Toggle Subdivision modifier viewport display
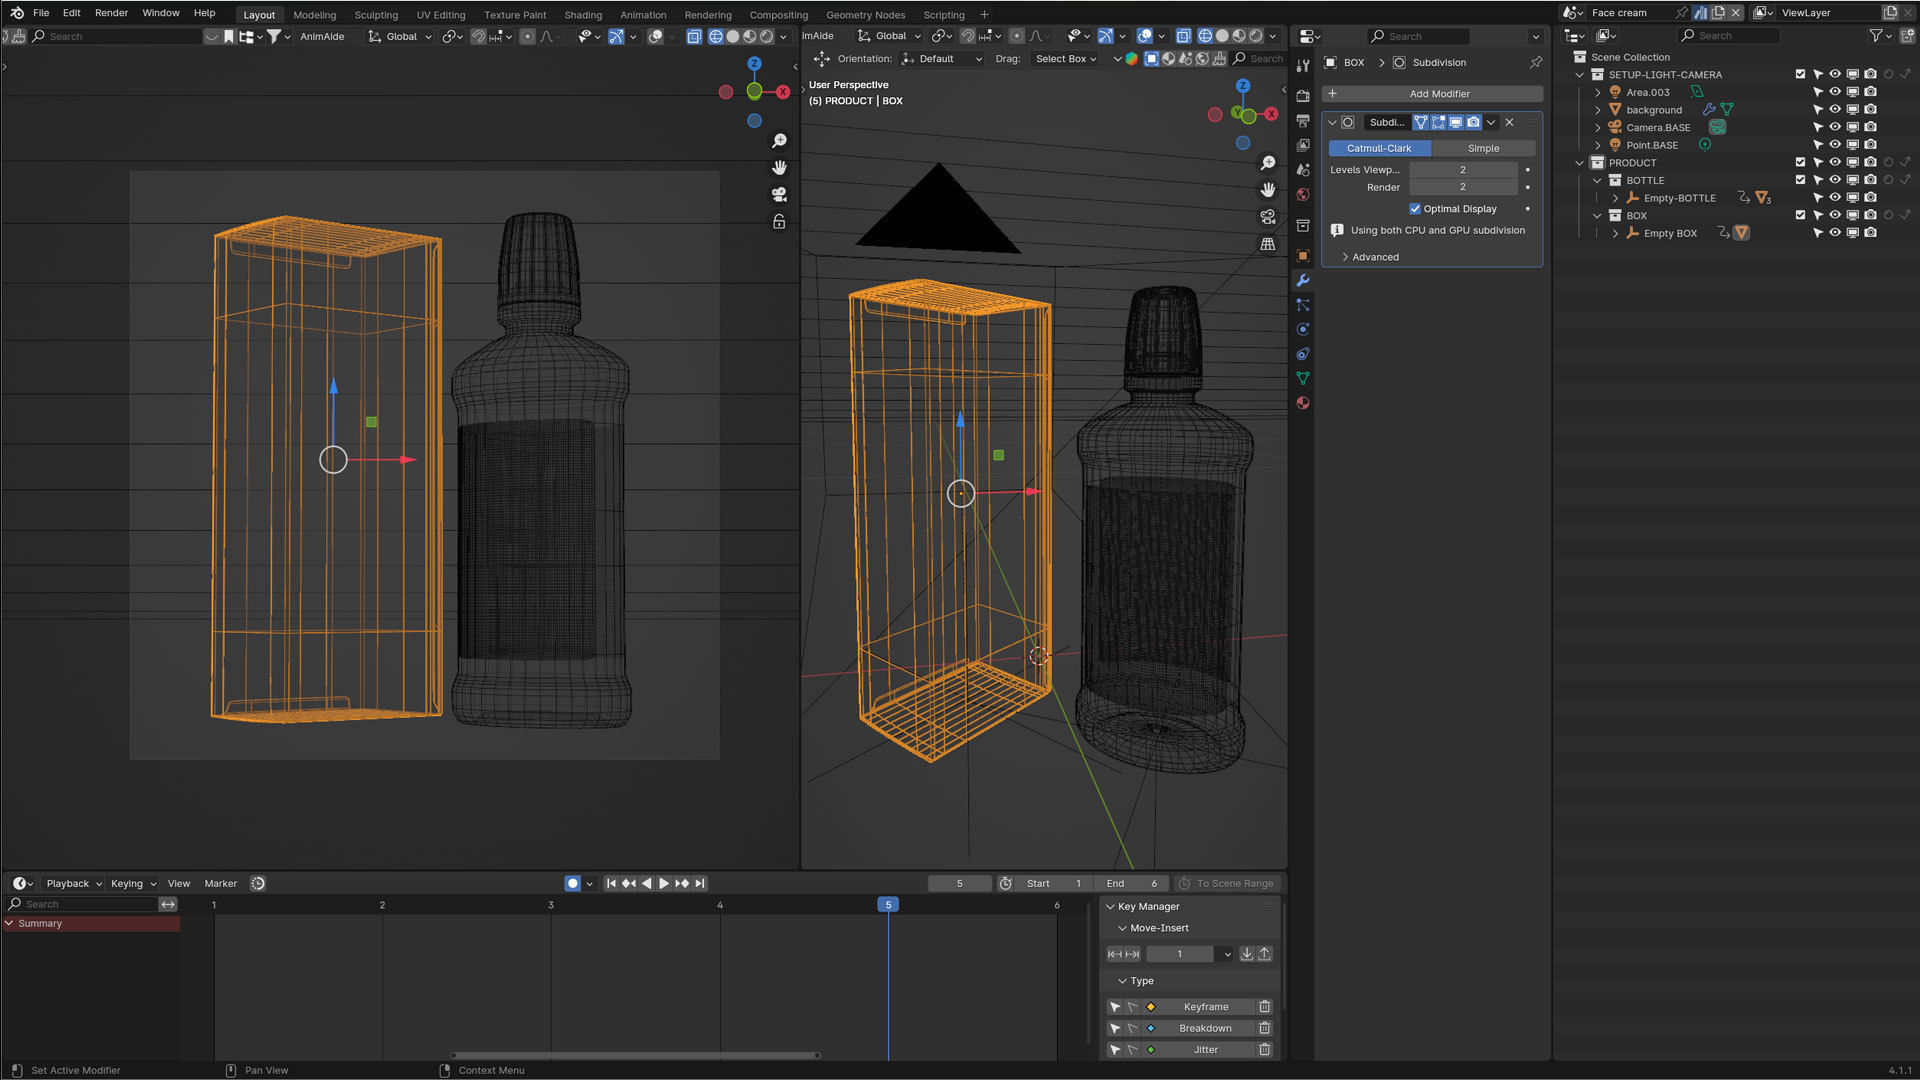This screenshot has width=1920, height=1080. [1456, 122]
